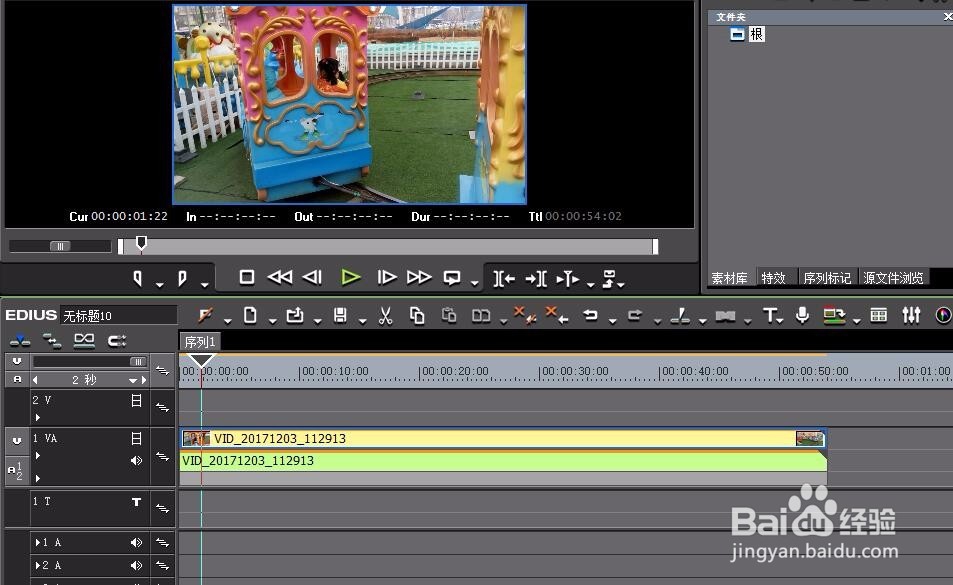Stop playback in the player
Image resolution: width=953 pixels, height=585 pixels.
247,278
